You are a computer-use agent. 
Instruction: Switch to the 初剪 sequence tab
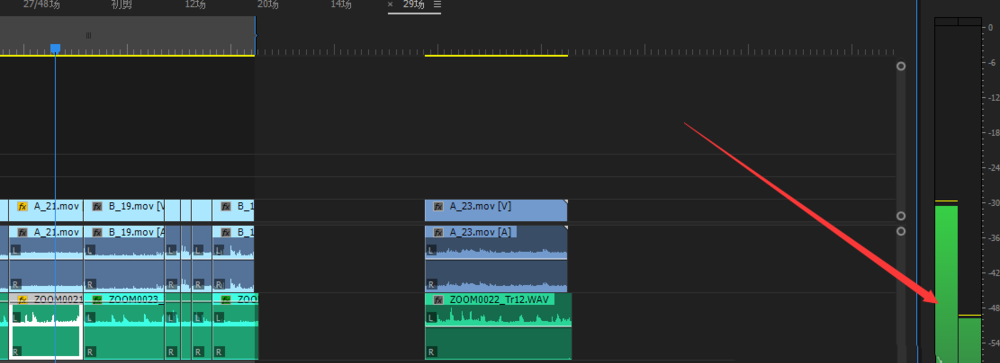pyautogui.click(x=121, y=4)
